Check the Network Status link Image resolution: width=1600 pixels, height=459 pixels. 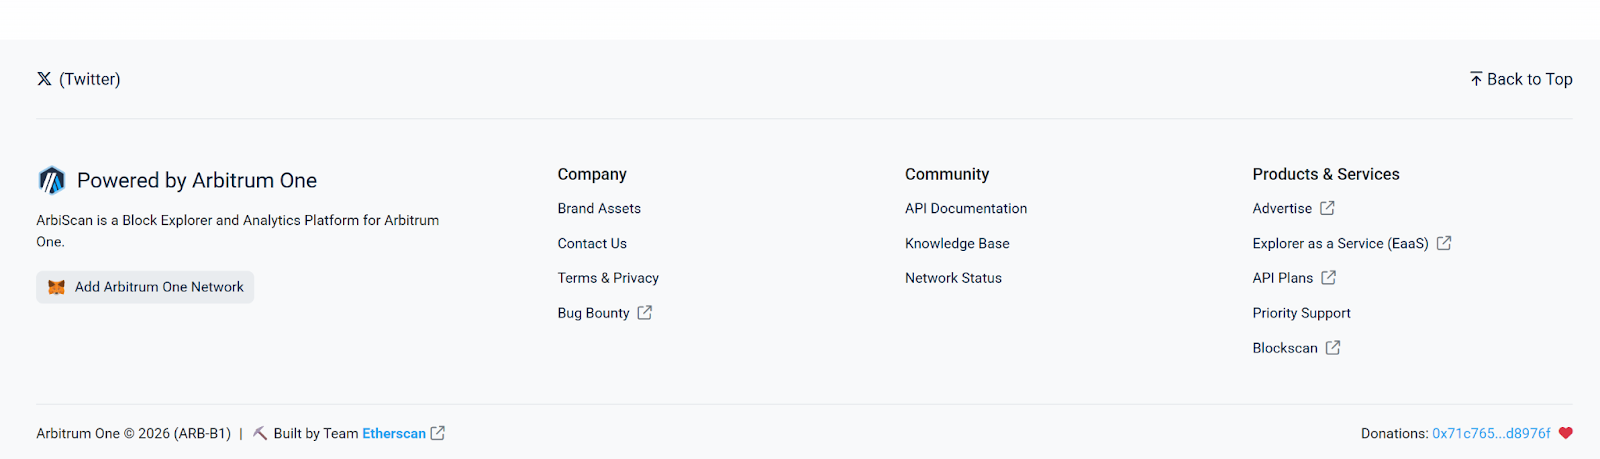point(953,278)
